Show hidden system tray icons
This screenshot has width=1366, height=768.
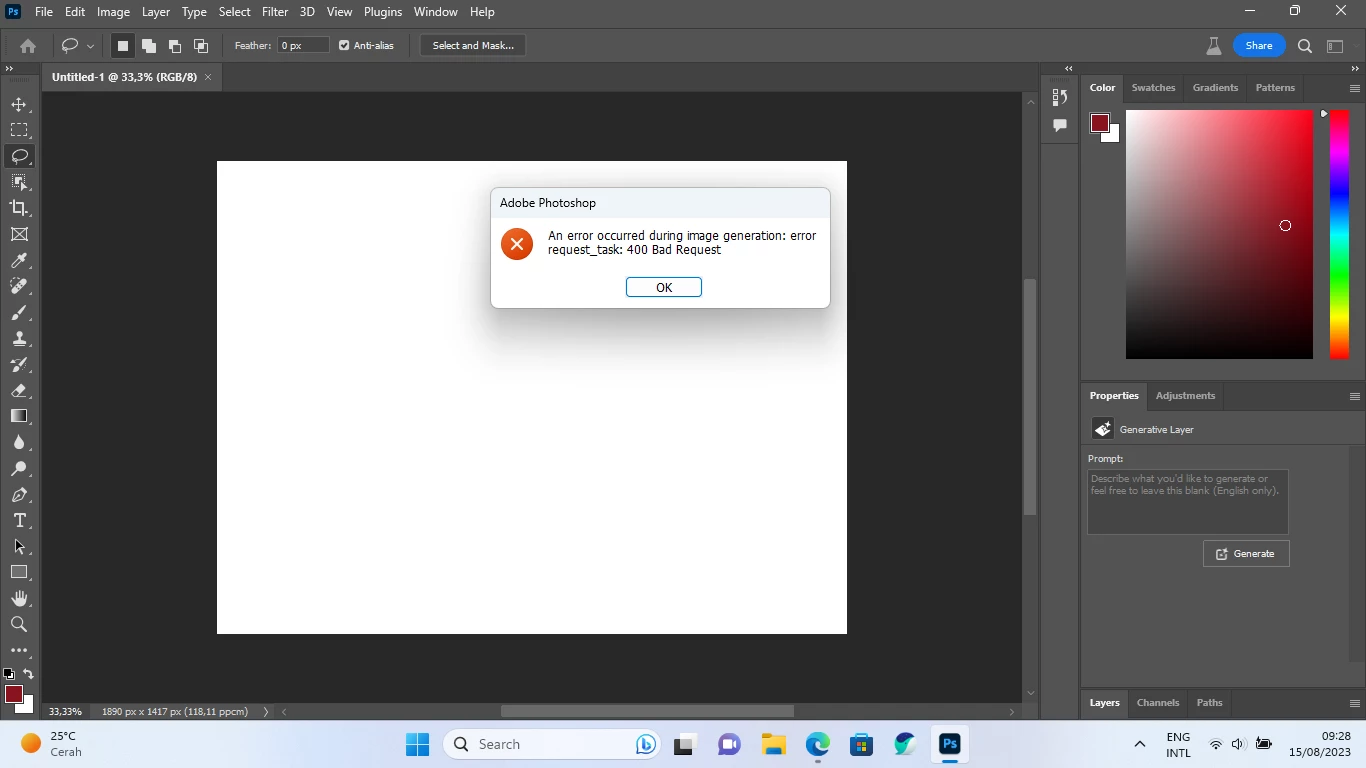point(1139,744)
